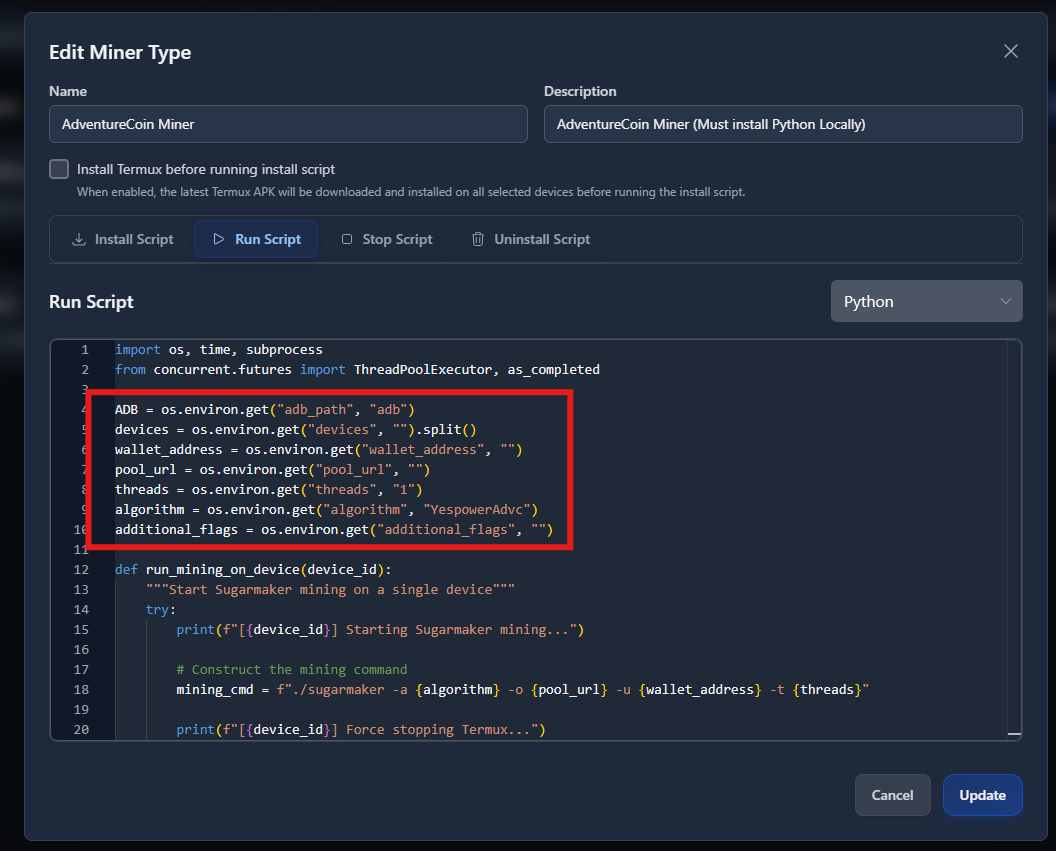Click the chevron arrow in the Python selector

pyautogui.click(x=1005, y=301)
